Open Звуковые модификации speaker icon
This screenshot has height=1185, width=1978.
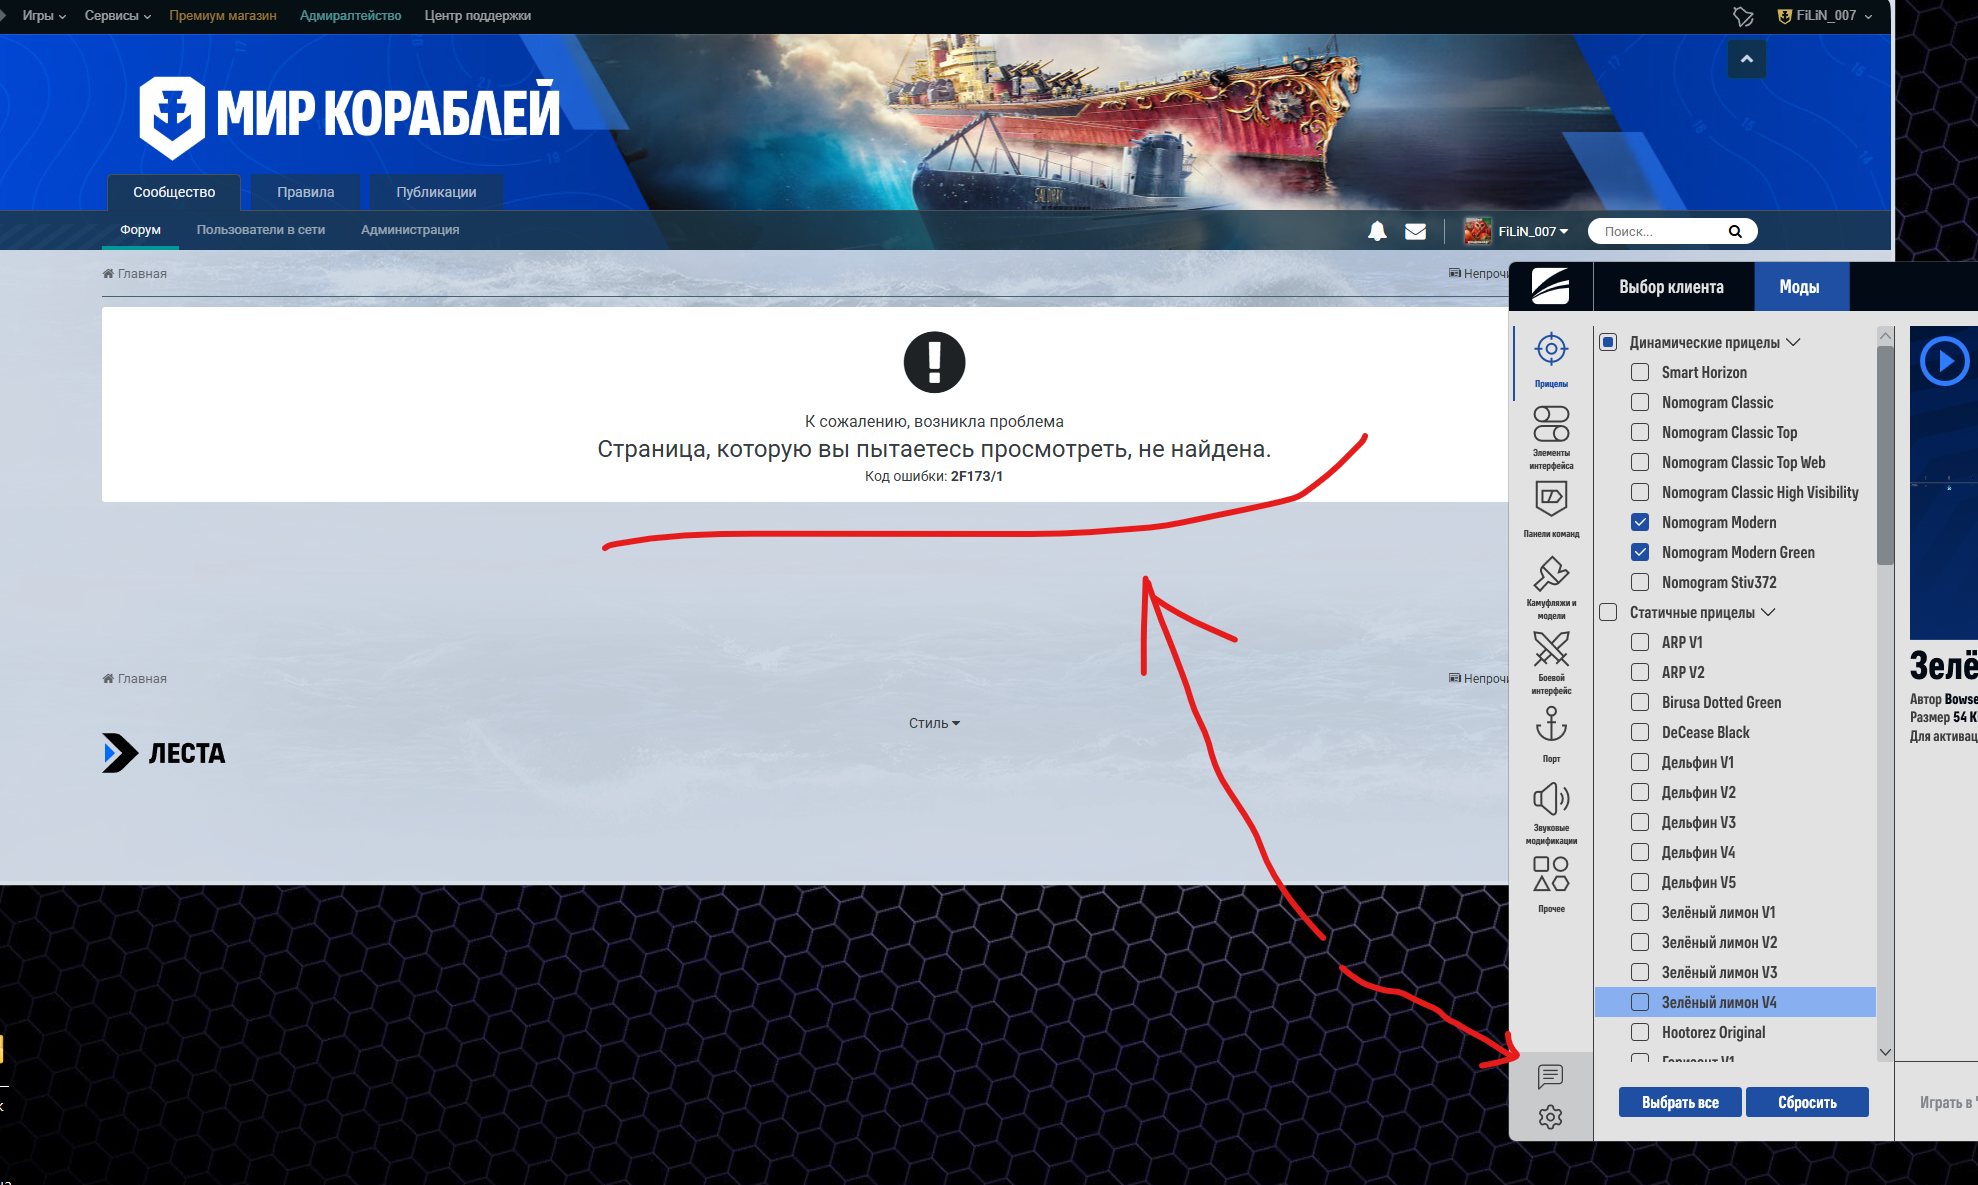(x=1551, y=799)
